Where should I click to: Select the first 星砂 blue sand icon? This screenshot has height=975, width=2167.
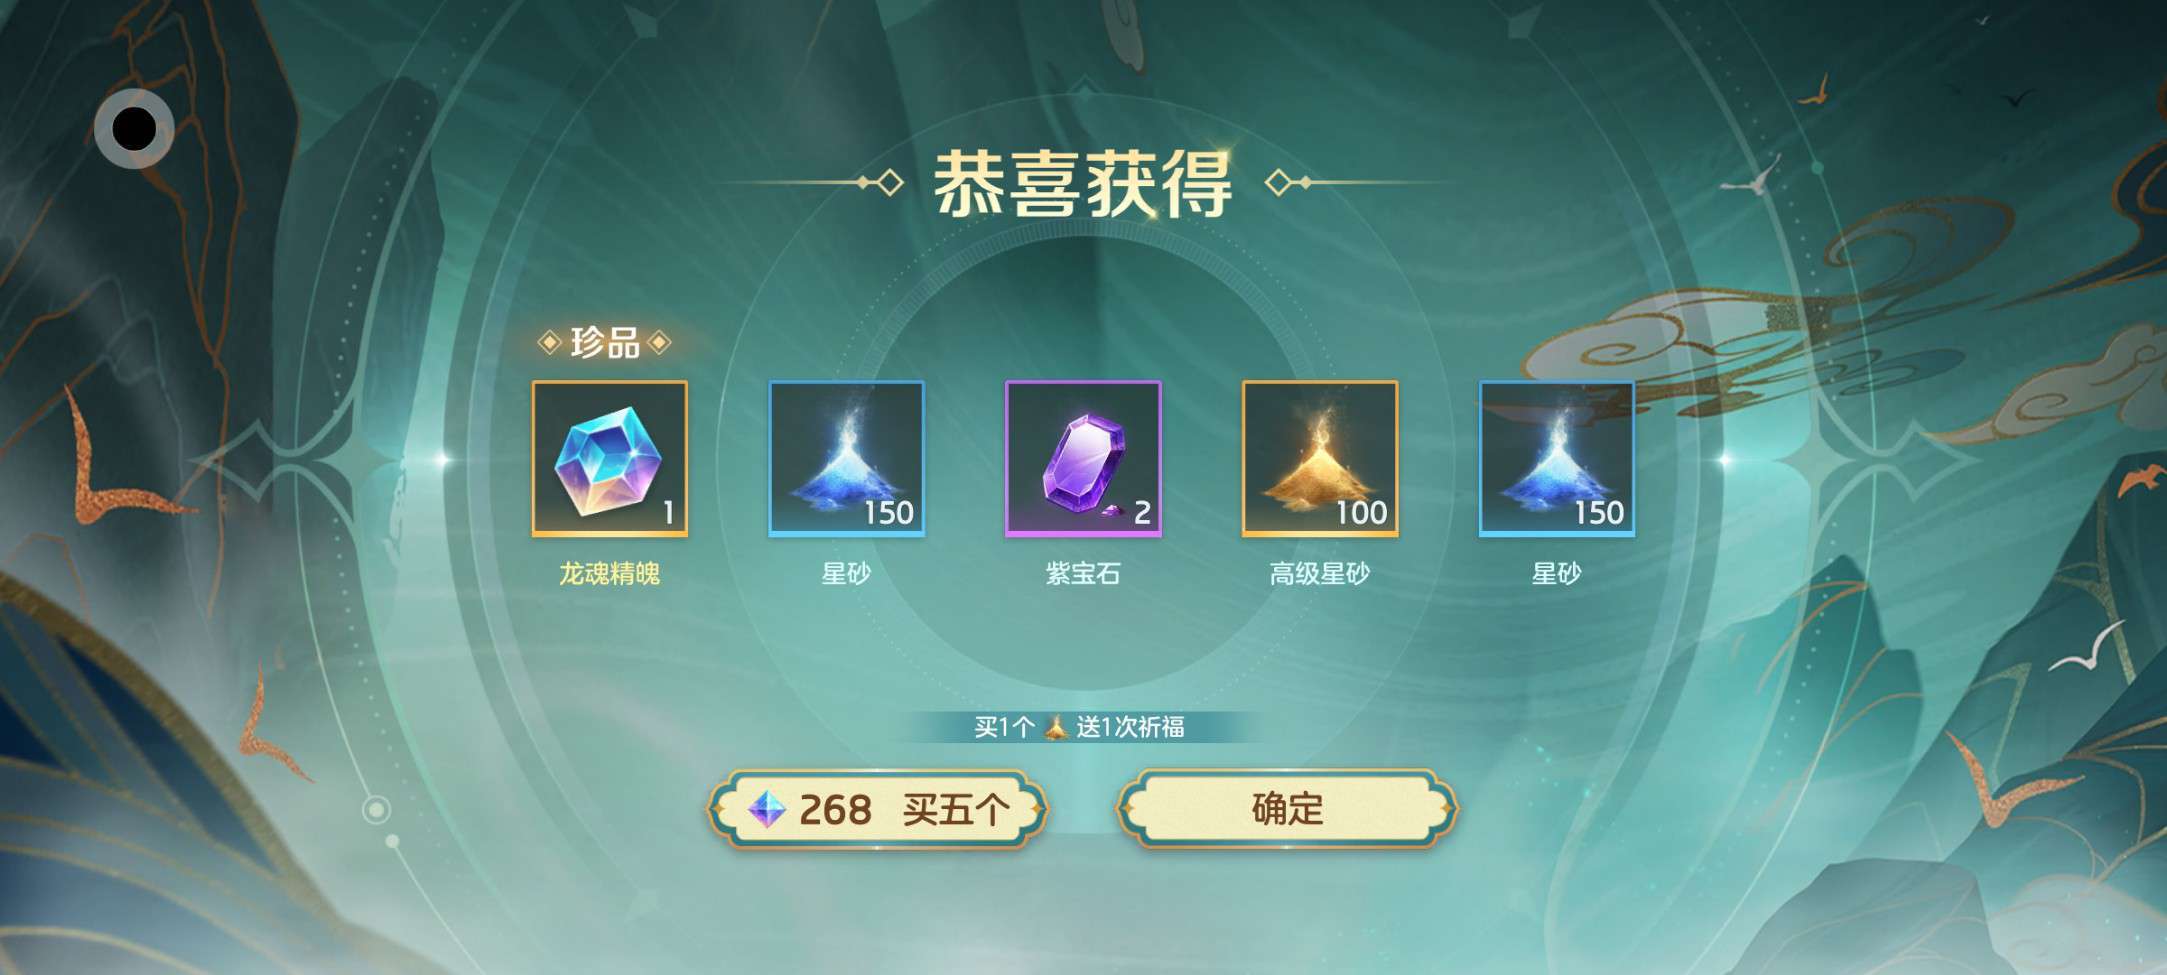tap(846, 459)
